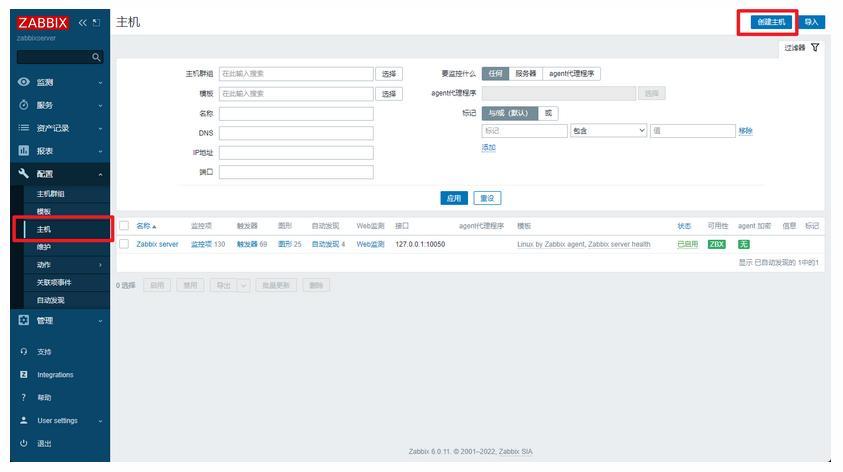Click the 导入 button
This screenshot has width=843, height=472.
[x=811, y=22]
